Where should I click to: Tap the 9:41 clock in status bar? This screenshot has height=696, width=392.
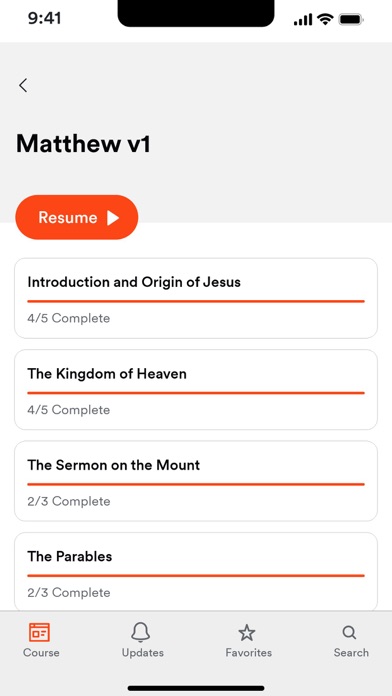pos(44,19)
